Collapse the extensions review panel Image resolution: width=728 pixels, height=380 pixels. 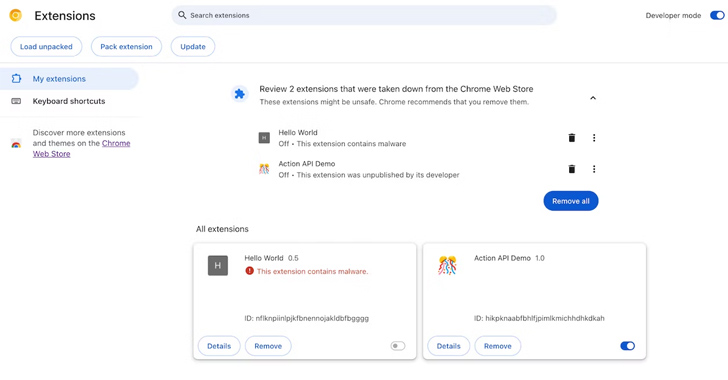coord(593,98)
